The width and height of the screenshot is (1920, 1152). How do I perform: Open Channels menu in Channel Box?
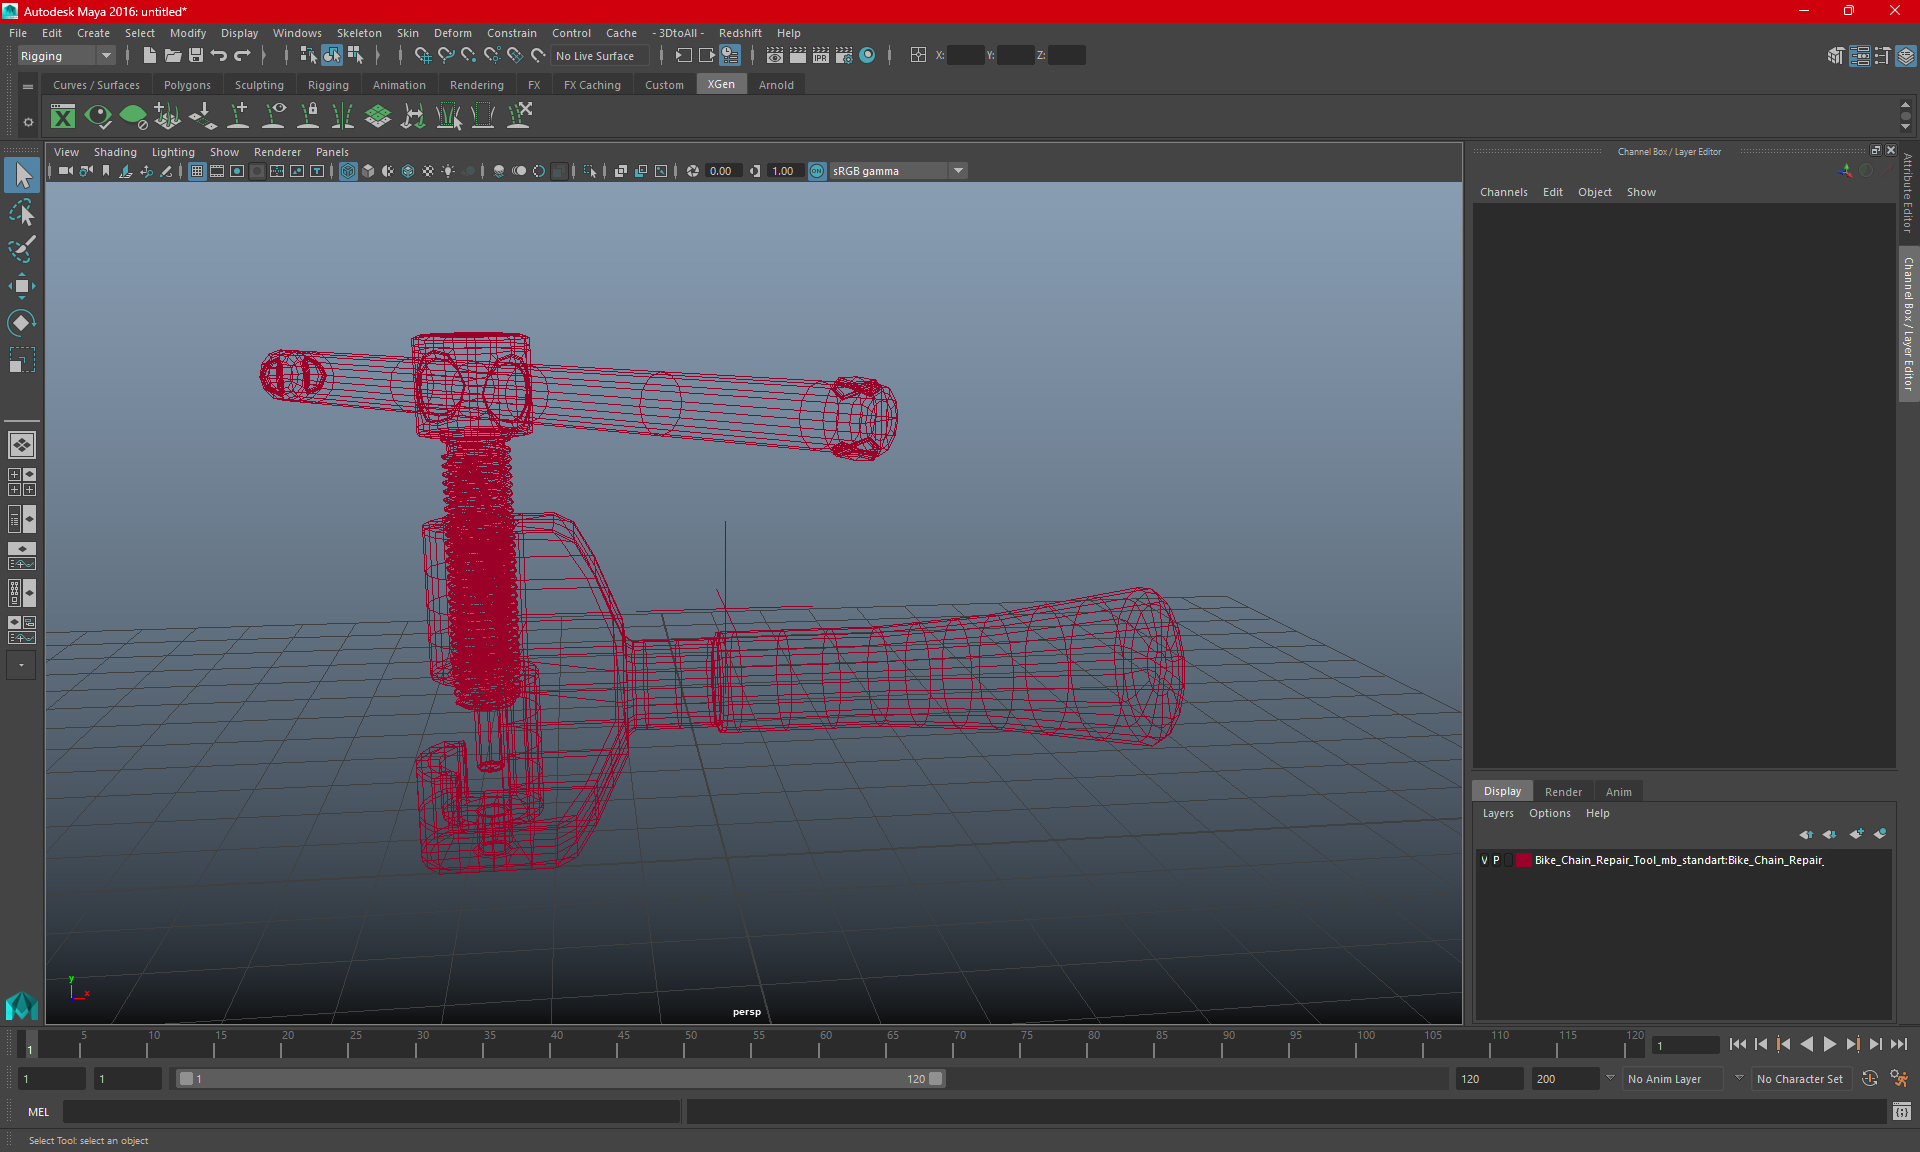1503,192
